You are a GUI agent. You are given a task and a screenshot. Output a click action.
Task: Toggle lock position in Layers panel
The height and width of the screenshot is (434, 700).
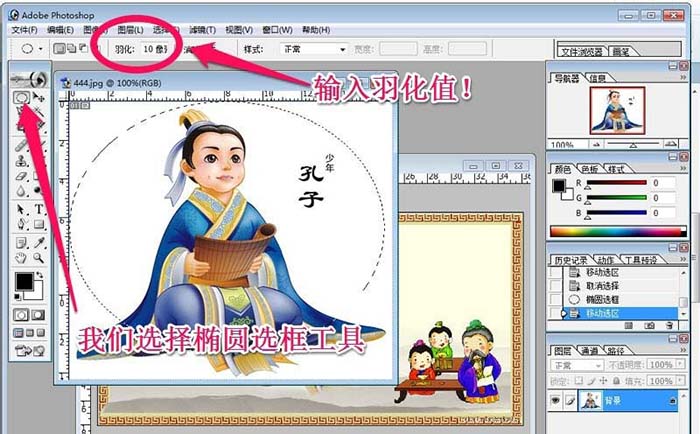pyautogui.click(x=604, y=381)
